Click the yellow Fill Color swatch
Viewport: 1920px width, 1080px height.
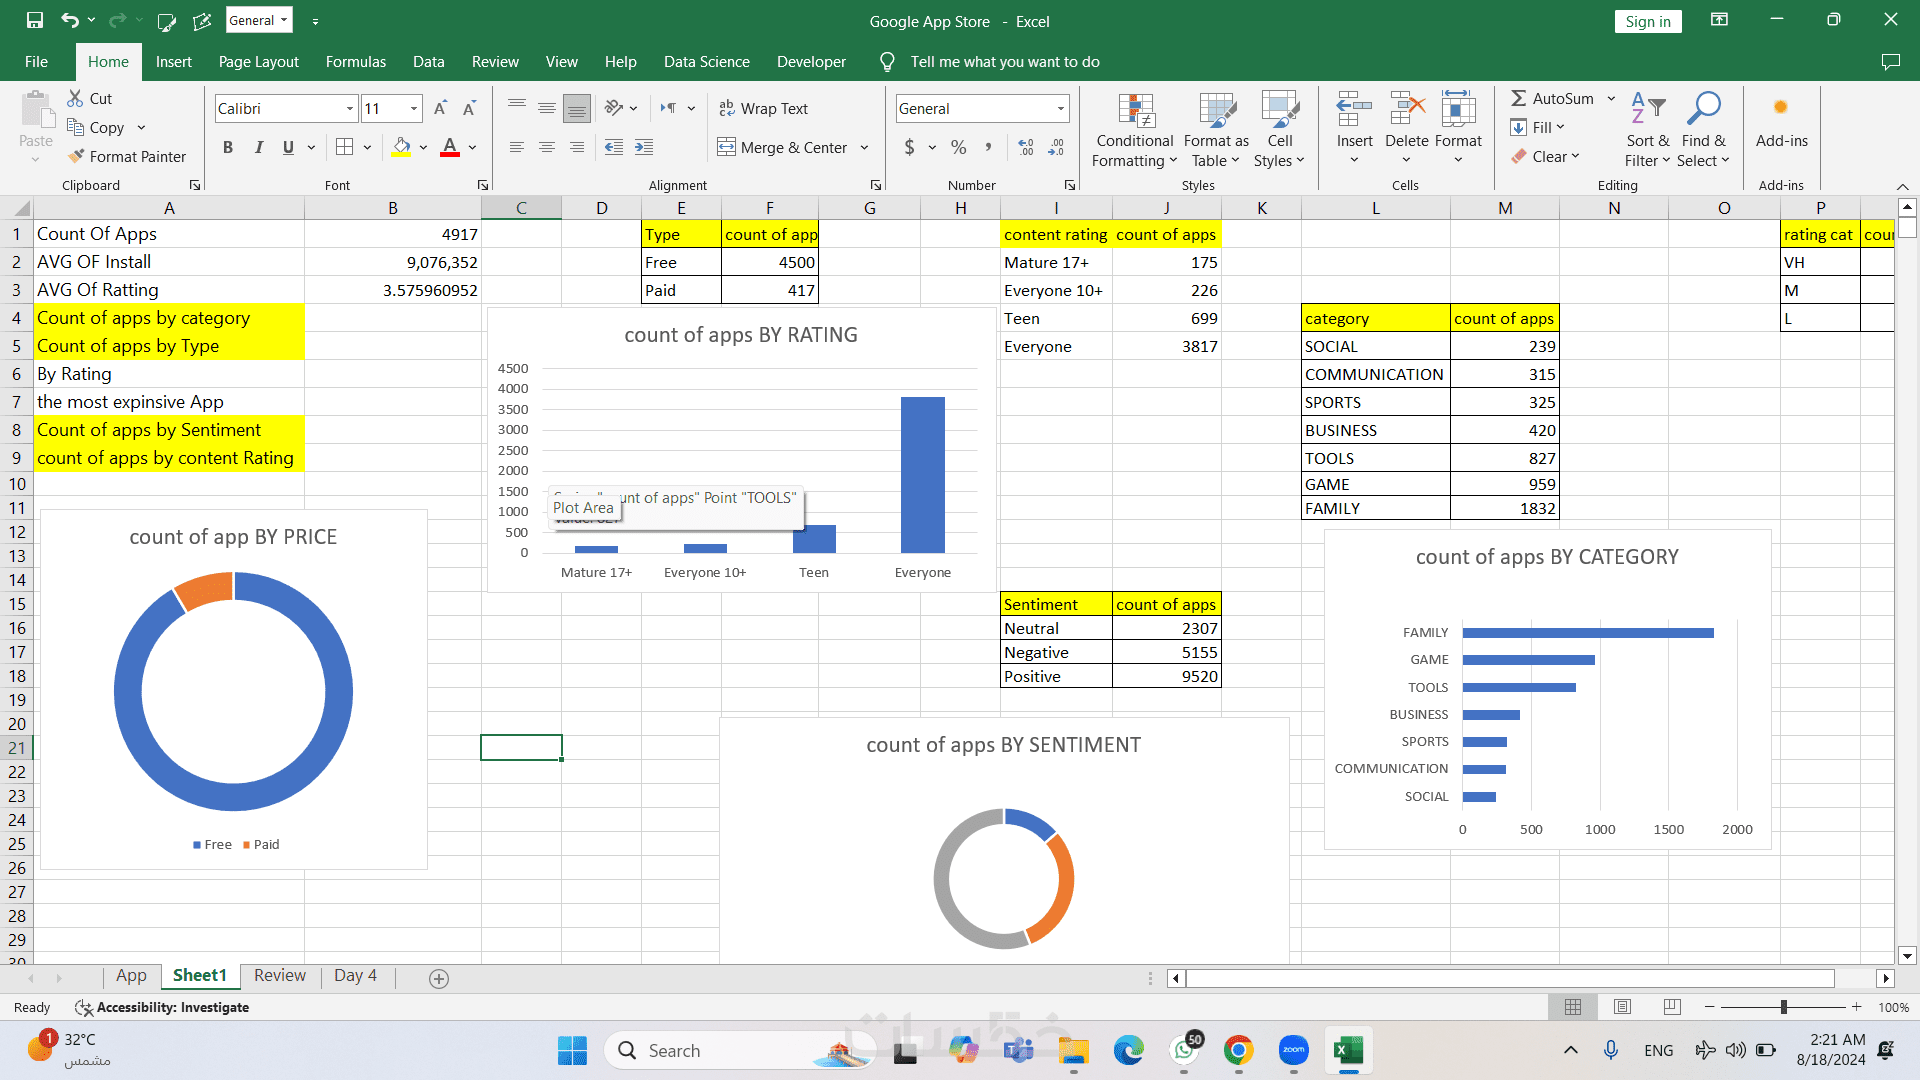point(401,147)
